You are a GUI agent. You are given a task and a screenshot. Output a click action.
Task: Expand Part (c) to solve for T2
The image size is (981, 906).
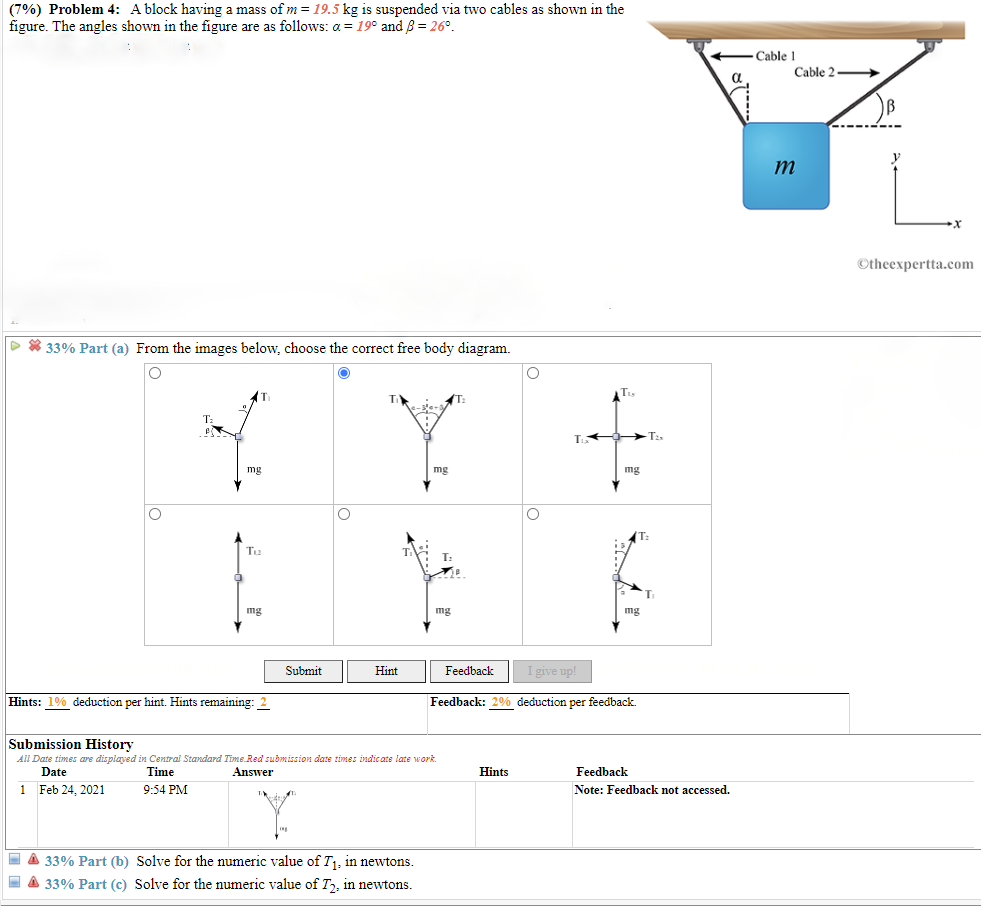coord(110,884)
